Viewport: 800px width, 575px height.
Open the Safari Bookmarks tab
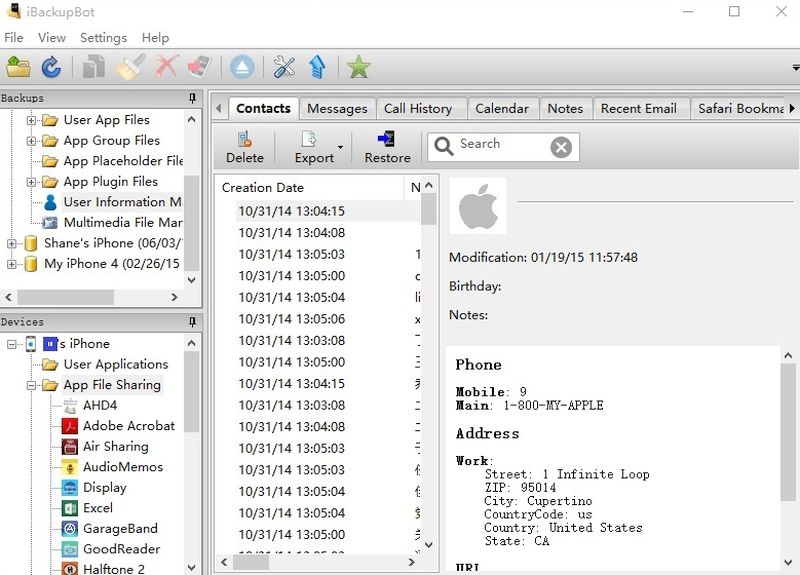[x=739, y=108]
